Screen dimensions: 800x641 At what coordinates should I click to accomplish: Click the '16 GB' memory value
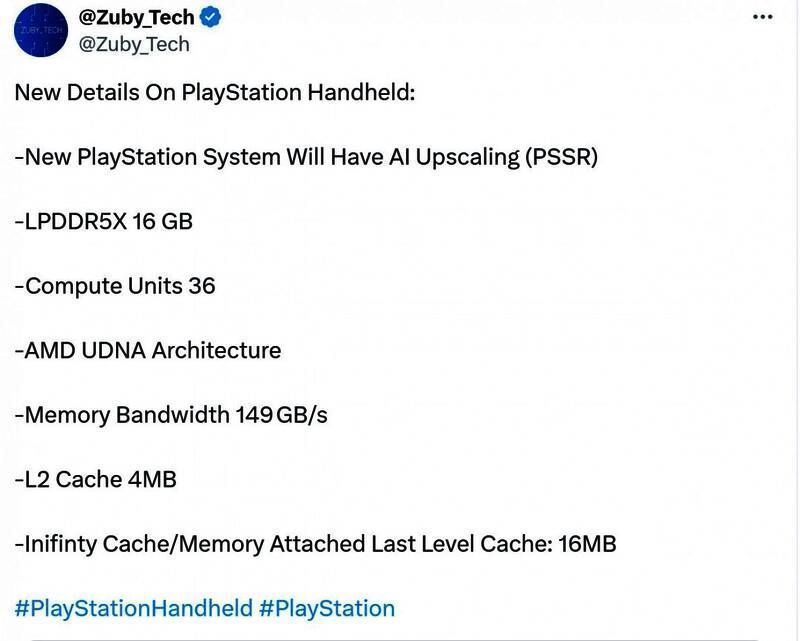[163, 221]
